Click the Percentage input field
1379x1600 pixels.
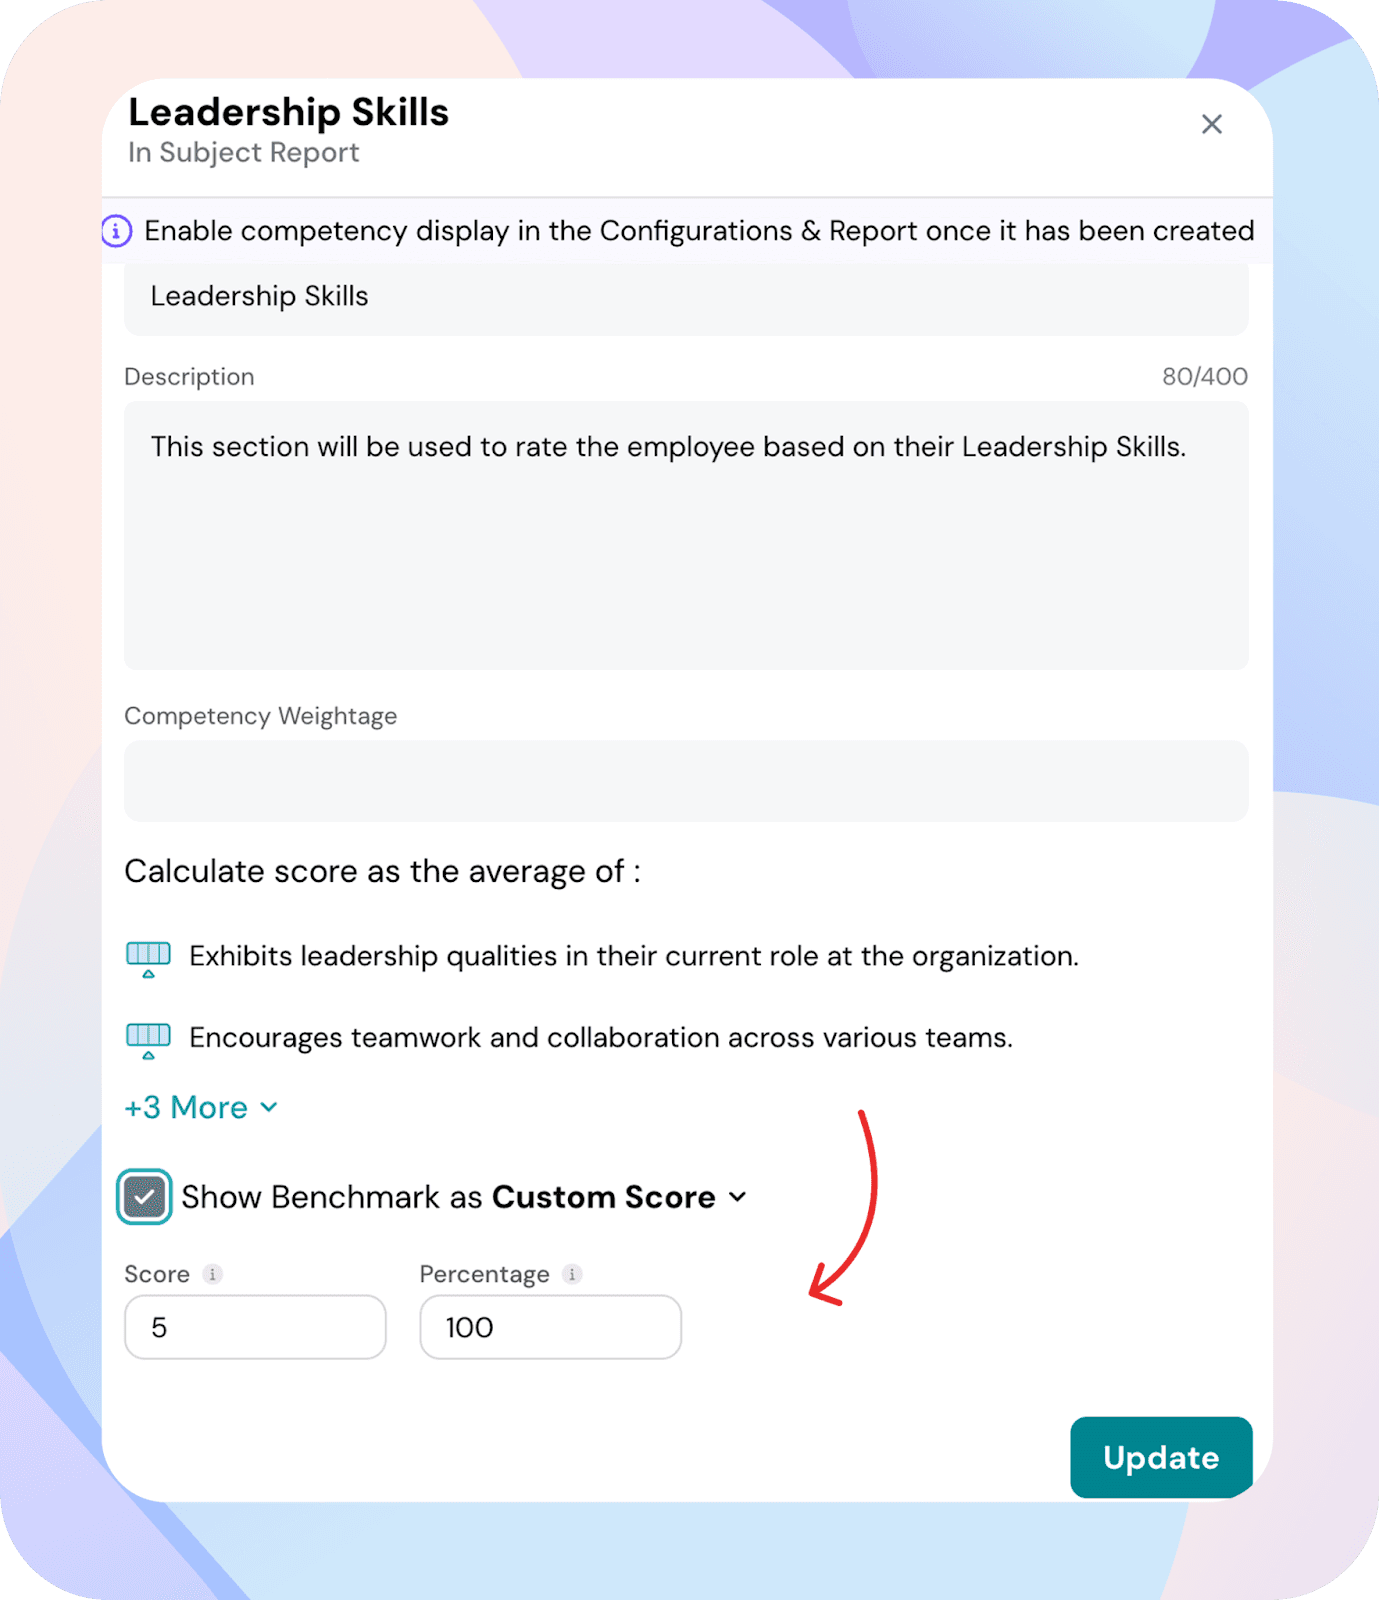tap(550, 1327)
